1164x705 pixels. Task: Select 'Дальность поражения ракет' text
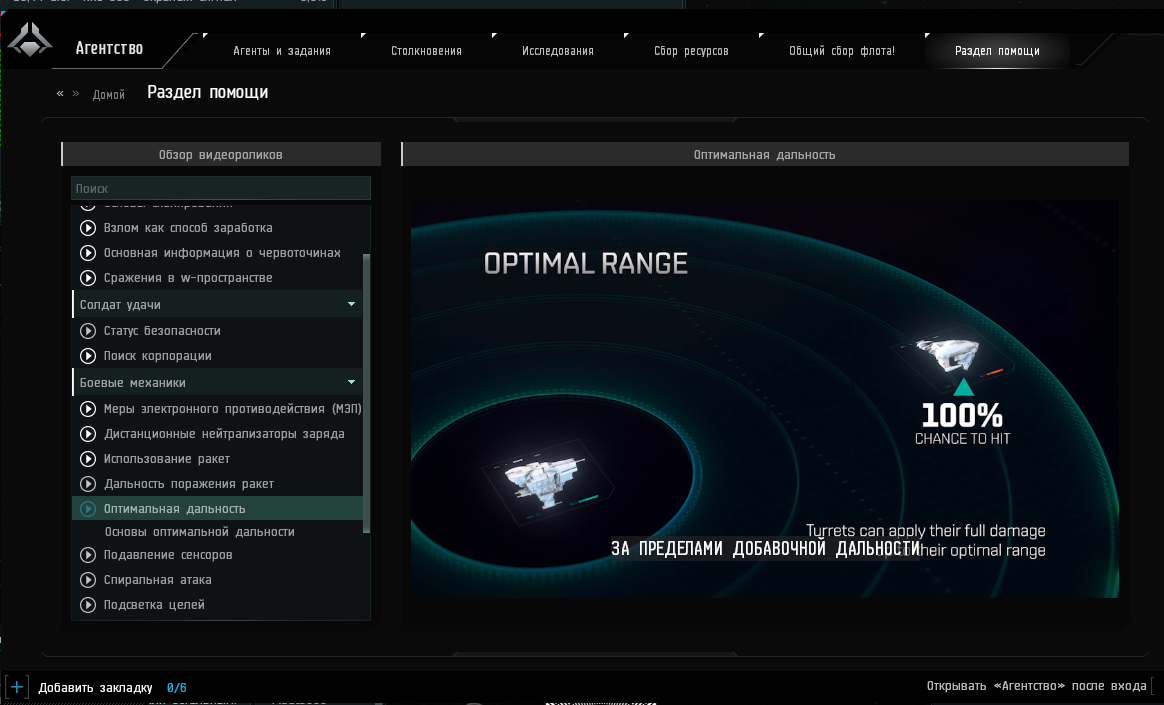point(189,484)
